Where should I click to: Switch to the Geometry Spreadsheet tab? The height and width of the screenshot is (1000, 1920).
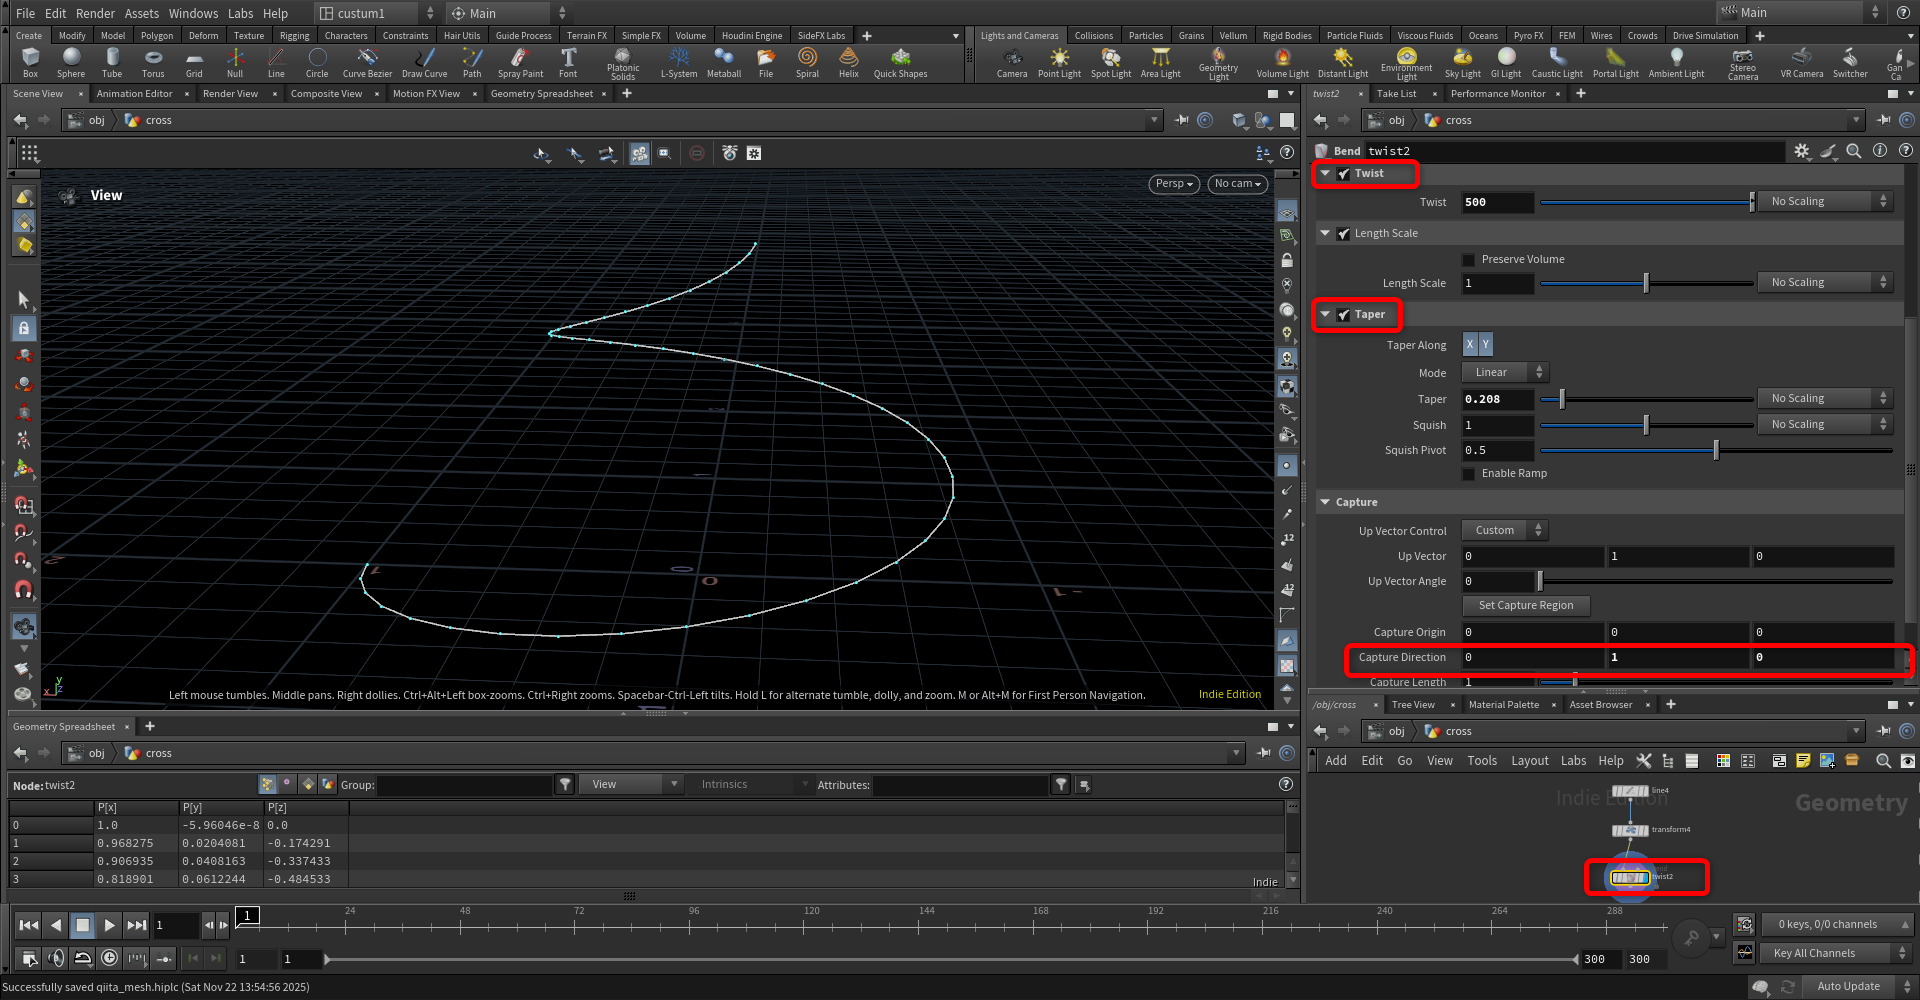[541, 94]
